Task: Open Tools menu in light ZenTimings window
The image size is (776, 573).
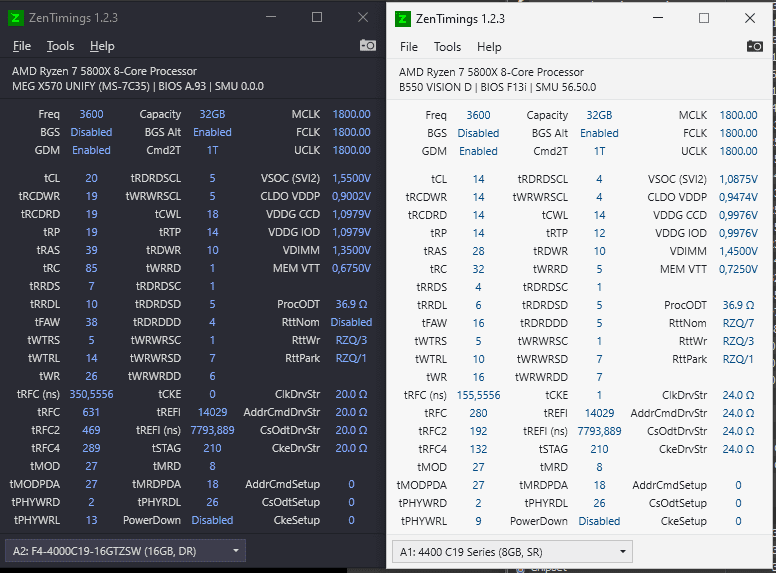Action: [x=447, y=47]
